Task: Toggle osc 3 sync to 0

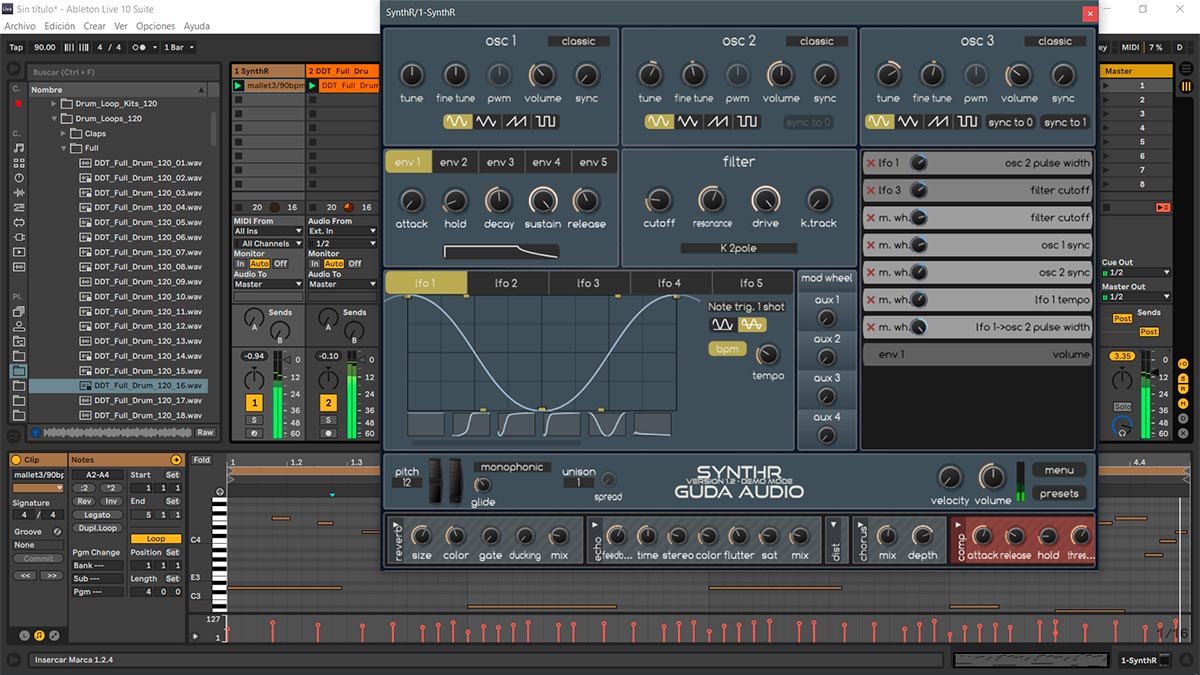Action: point(1011,122)
